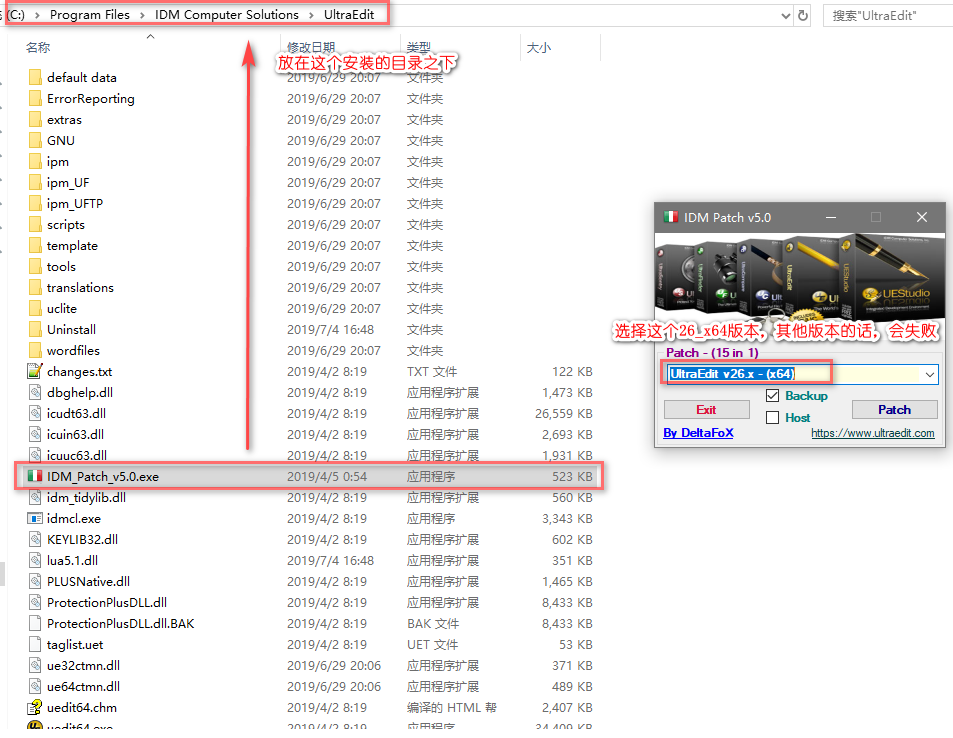Click the 2019/4/5 0:54 date cell

[327, 477]
